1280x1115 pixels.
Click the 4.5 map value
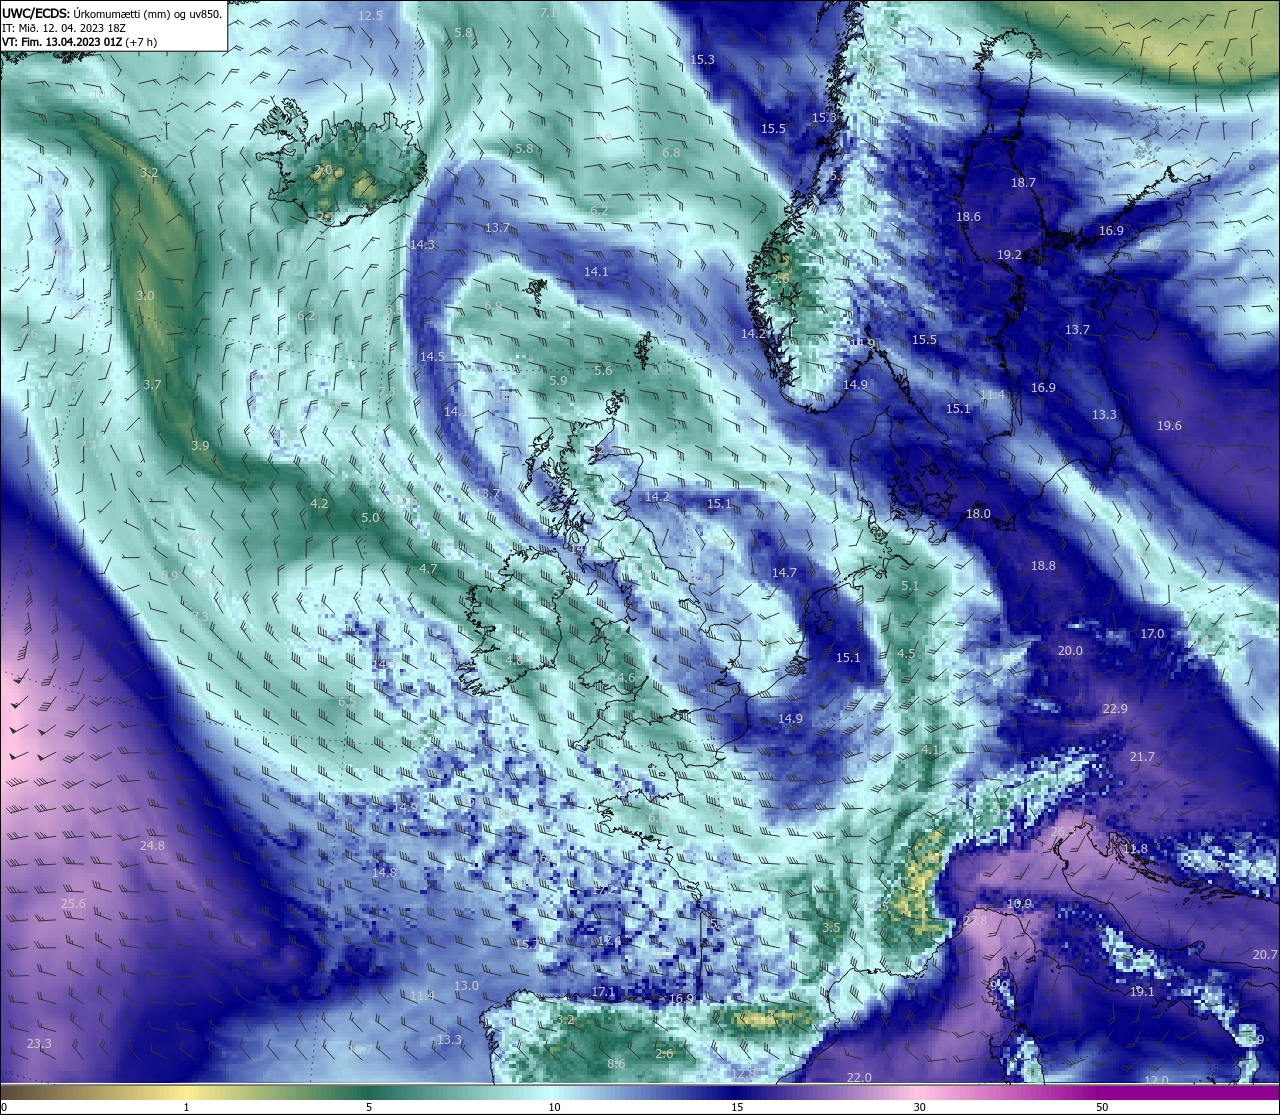coord(906,654)
